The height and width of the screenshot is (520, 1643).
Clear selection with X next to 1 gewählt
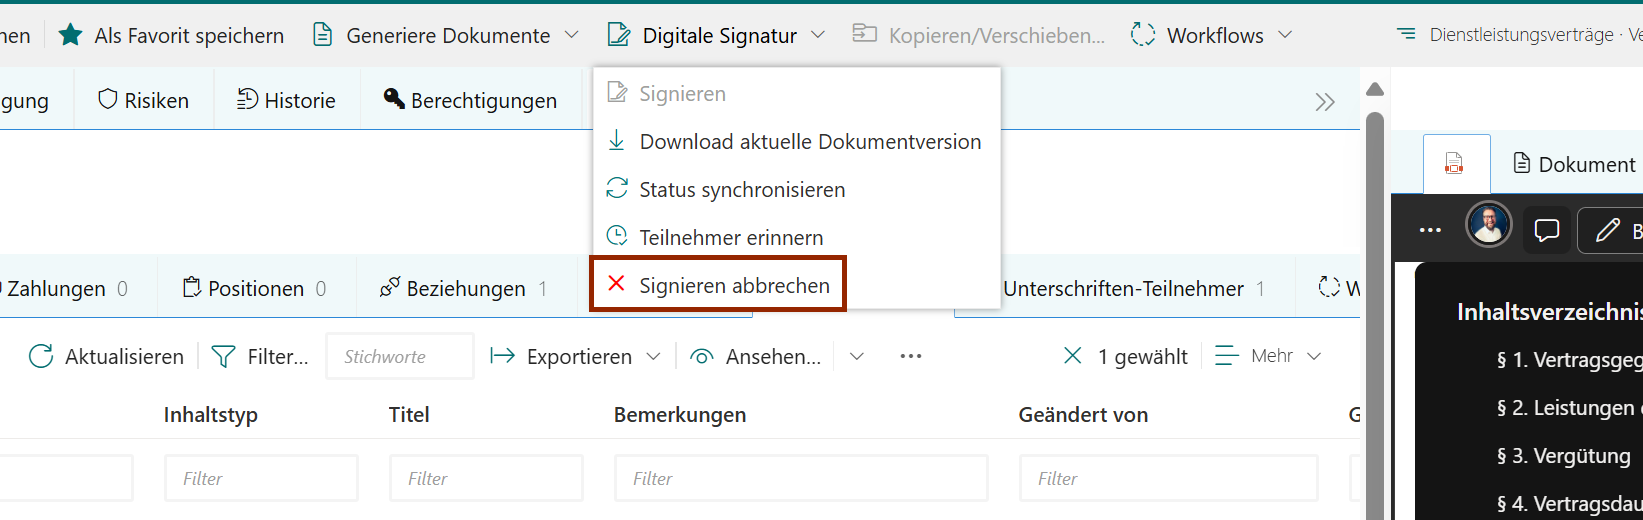coord(1072,356)
